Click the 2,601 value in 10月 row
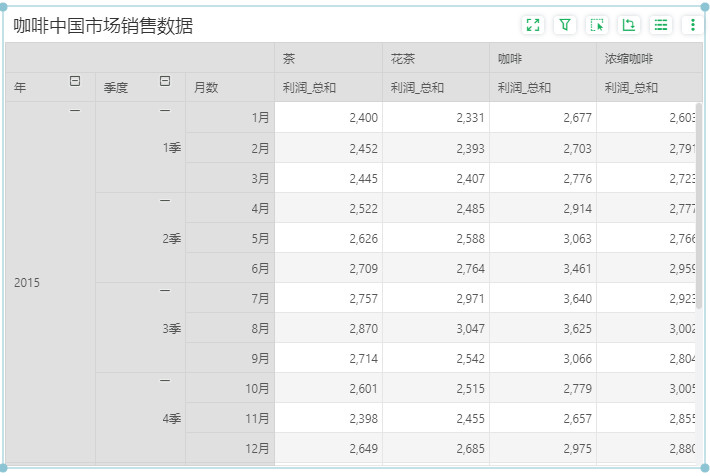 pyautogui.click(x=364, y=389)
